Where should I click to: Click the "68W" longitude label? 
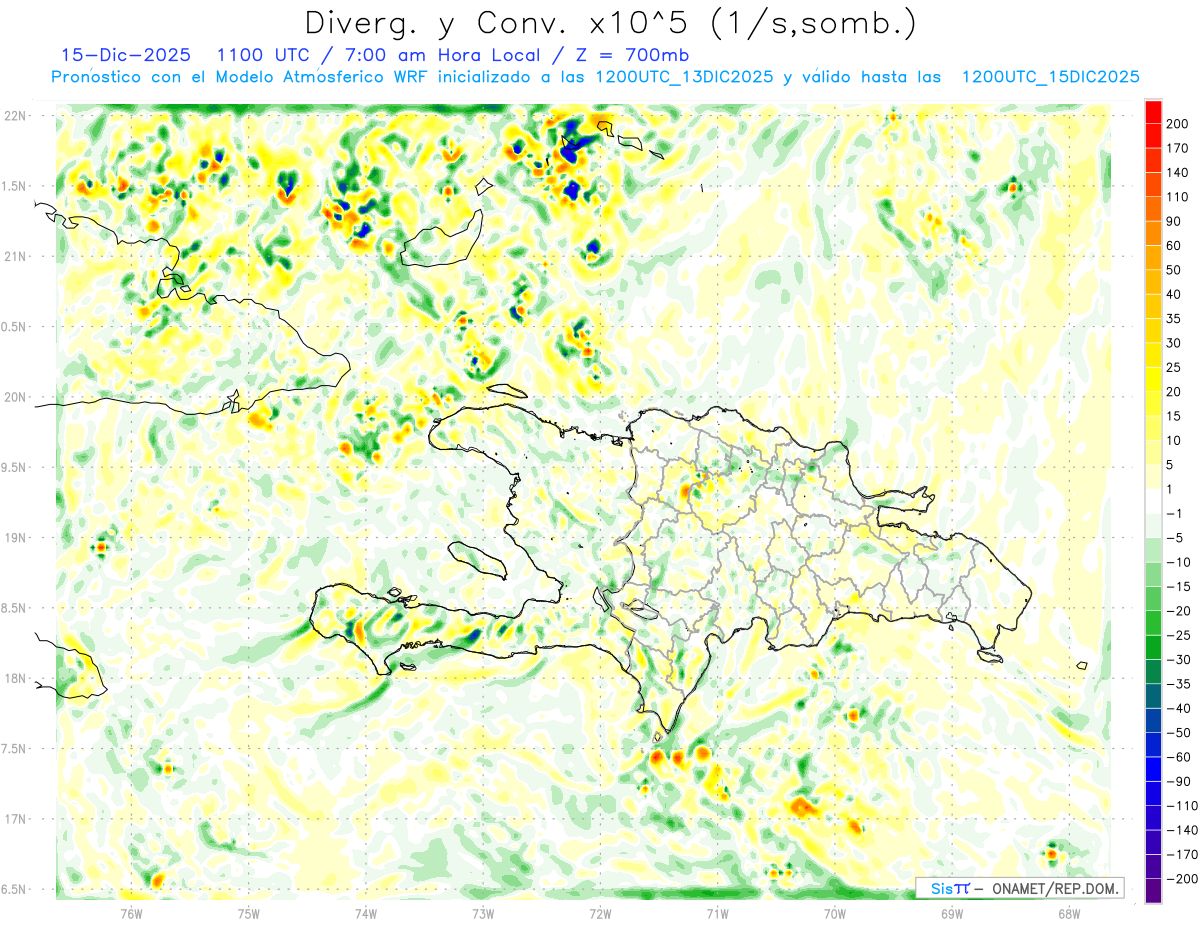1069,913
